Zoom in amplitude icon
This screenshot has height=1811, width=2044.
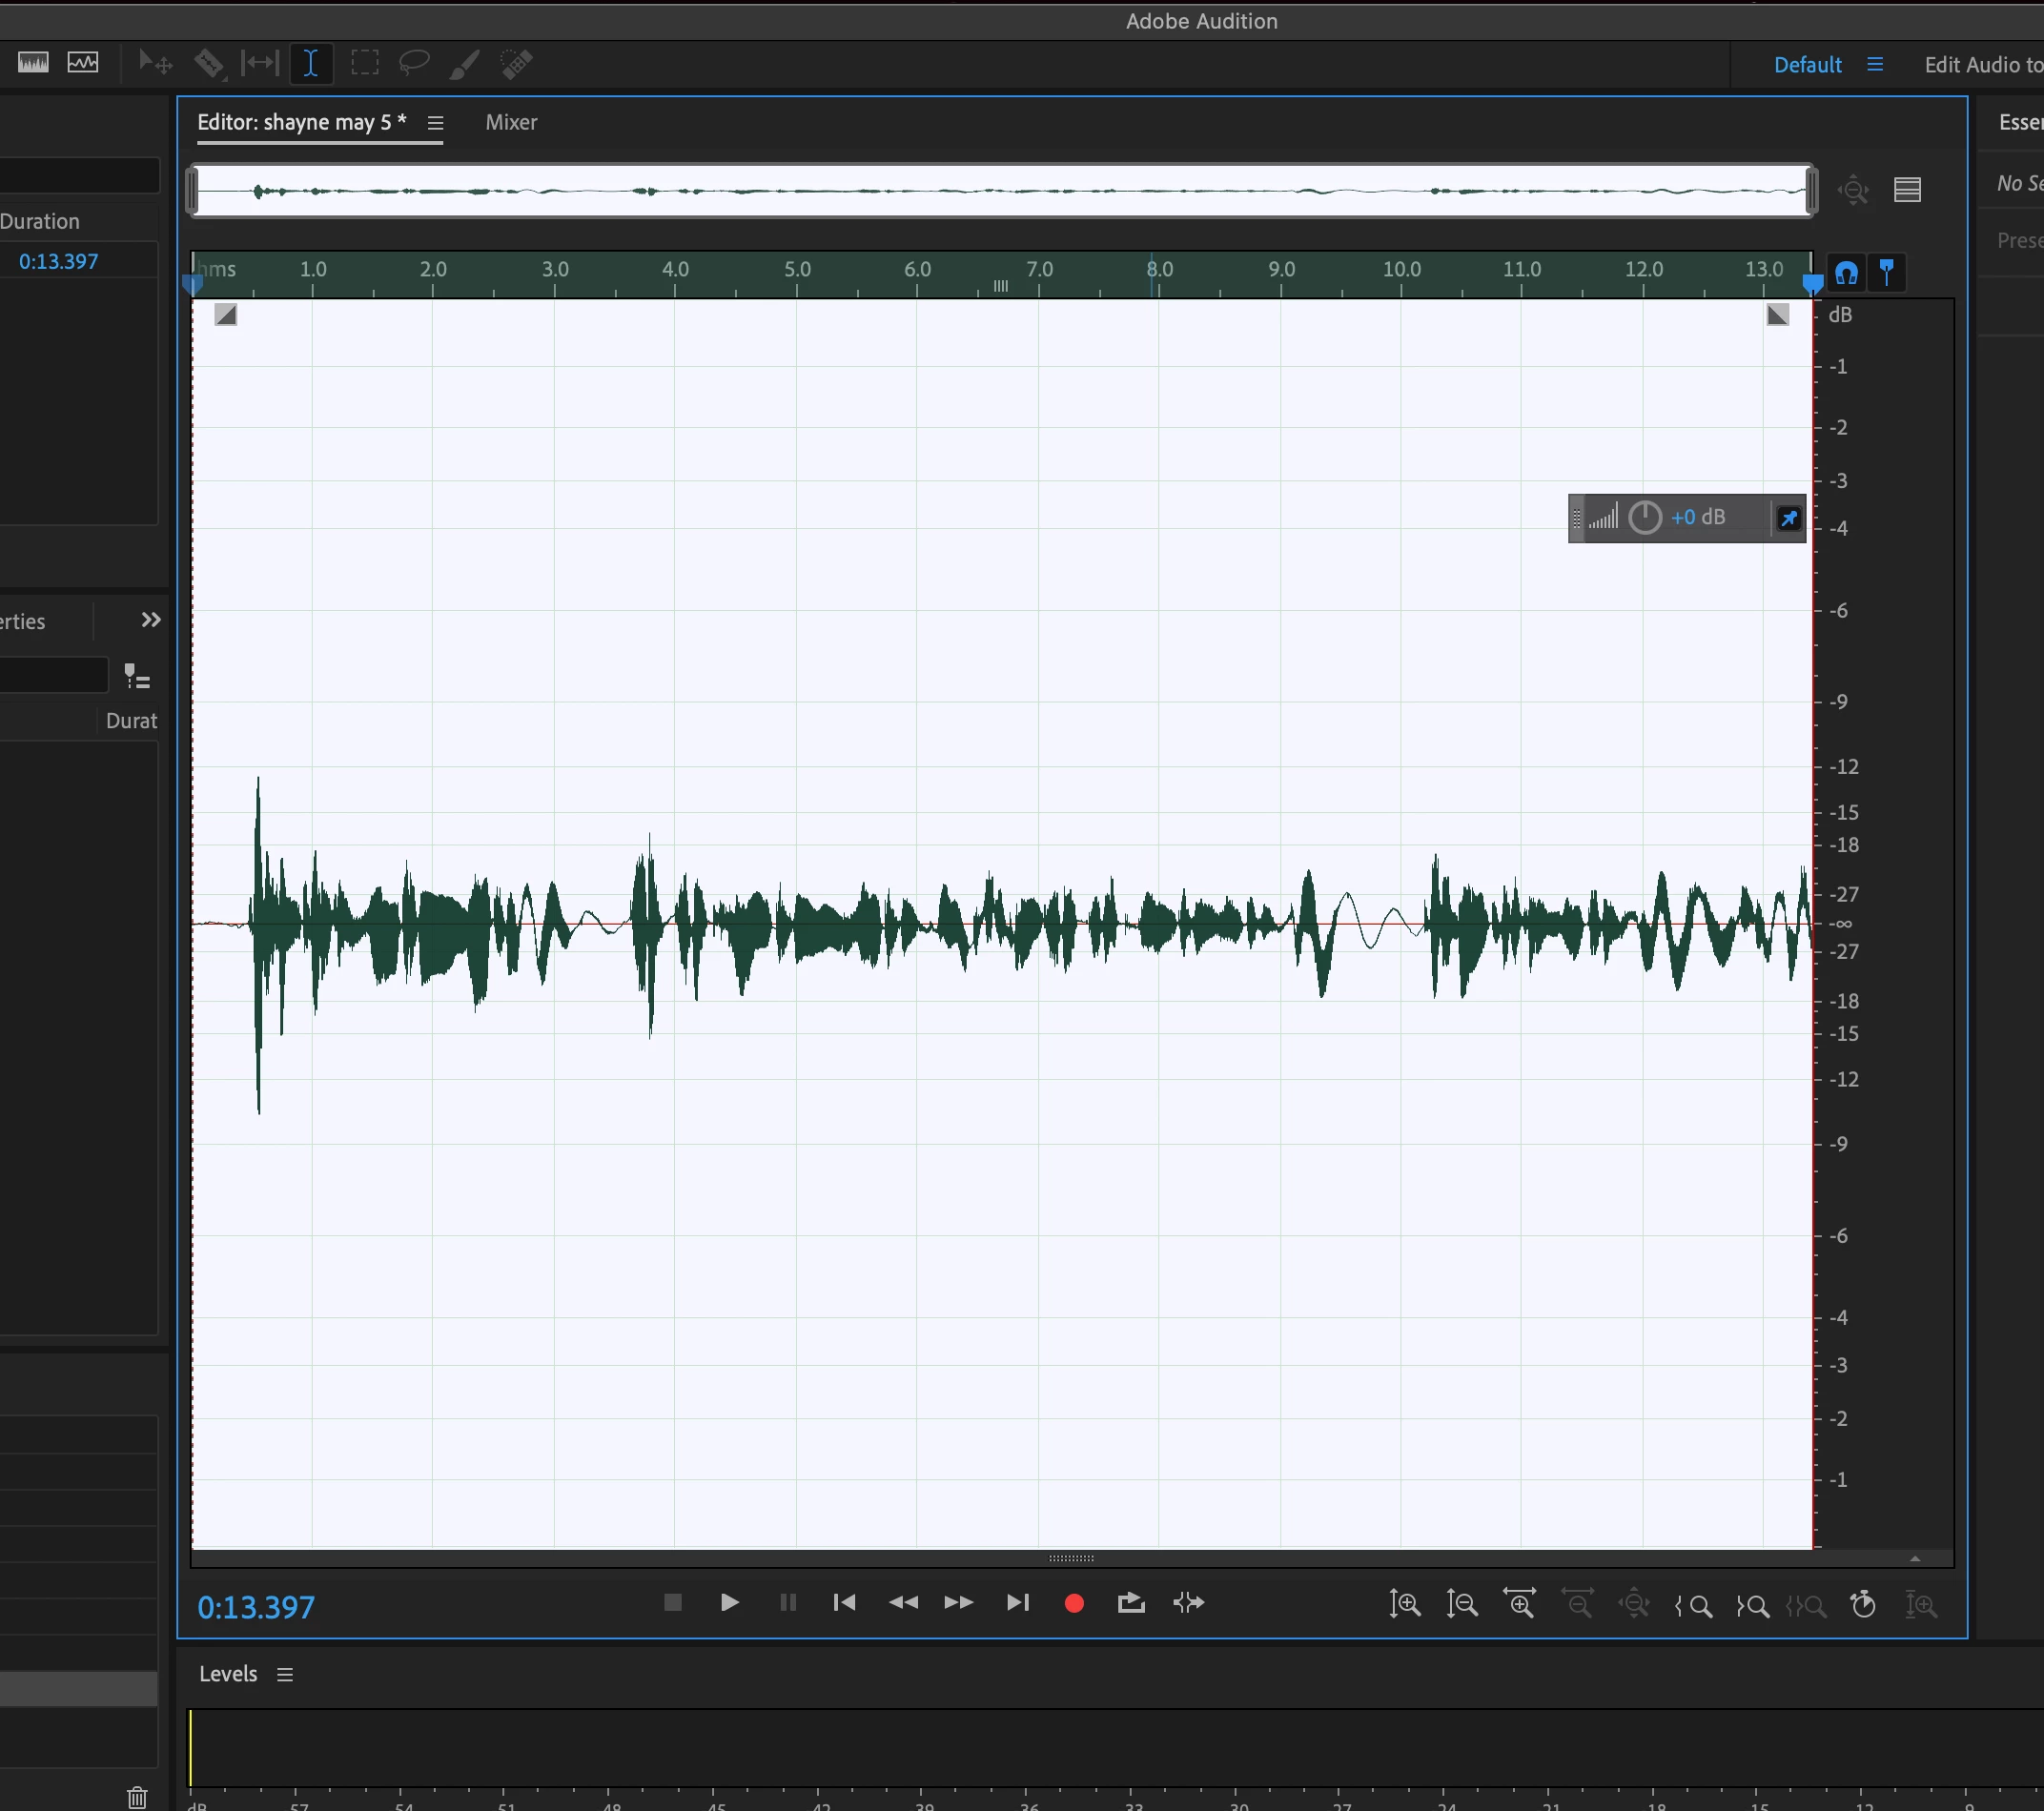1405,1605
